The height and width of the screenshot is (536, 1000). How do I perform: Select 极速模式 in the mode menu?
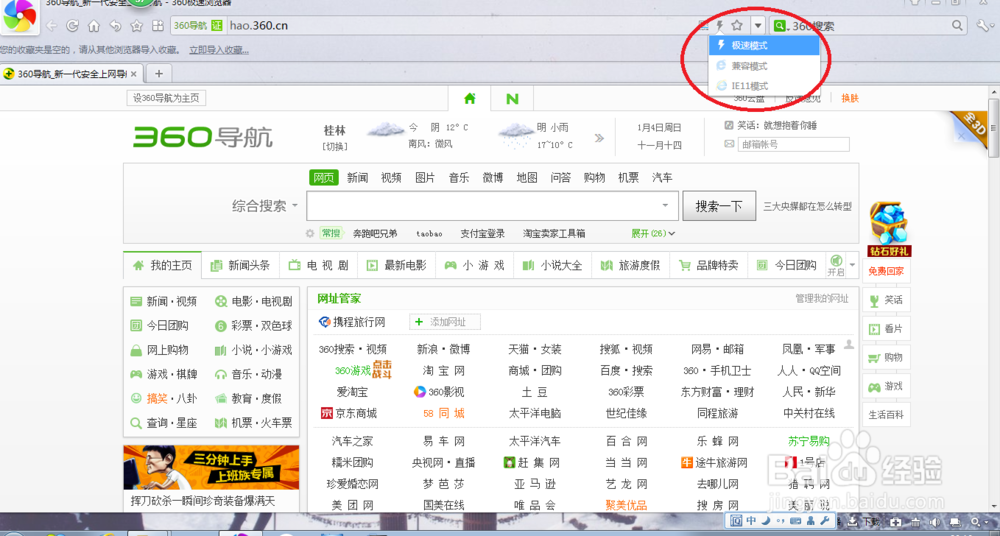pos(763,45)
